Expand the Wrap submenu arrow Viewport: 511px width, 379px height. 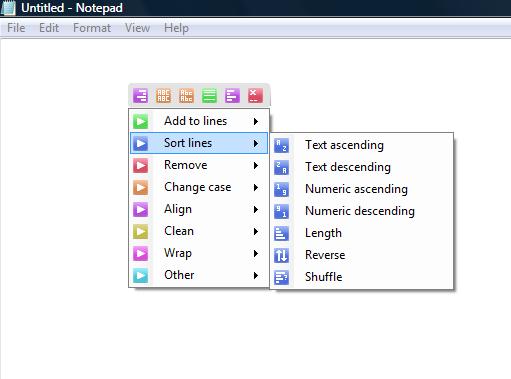click(256, 253)
